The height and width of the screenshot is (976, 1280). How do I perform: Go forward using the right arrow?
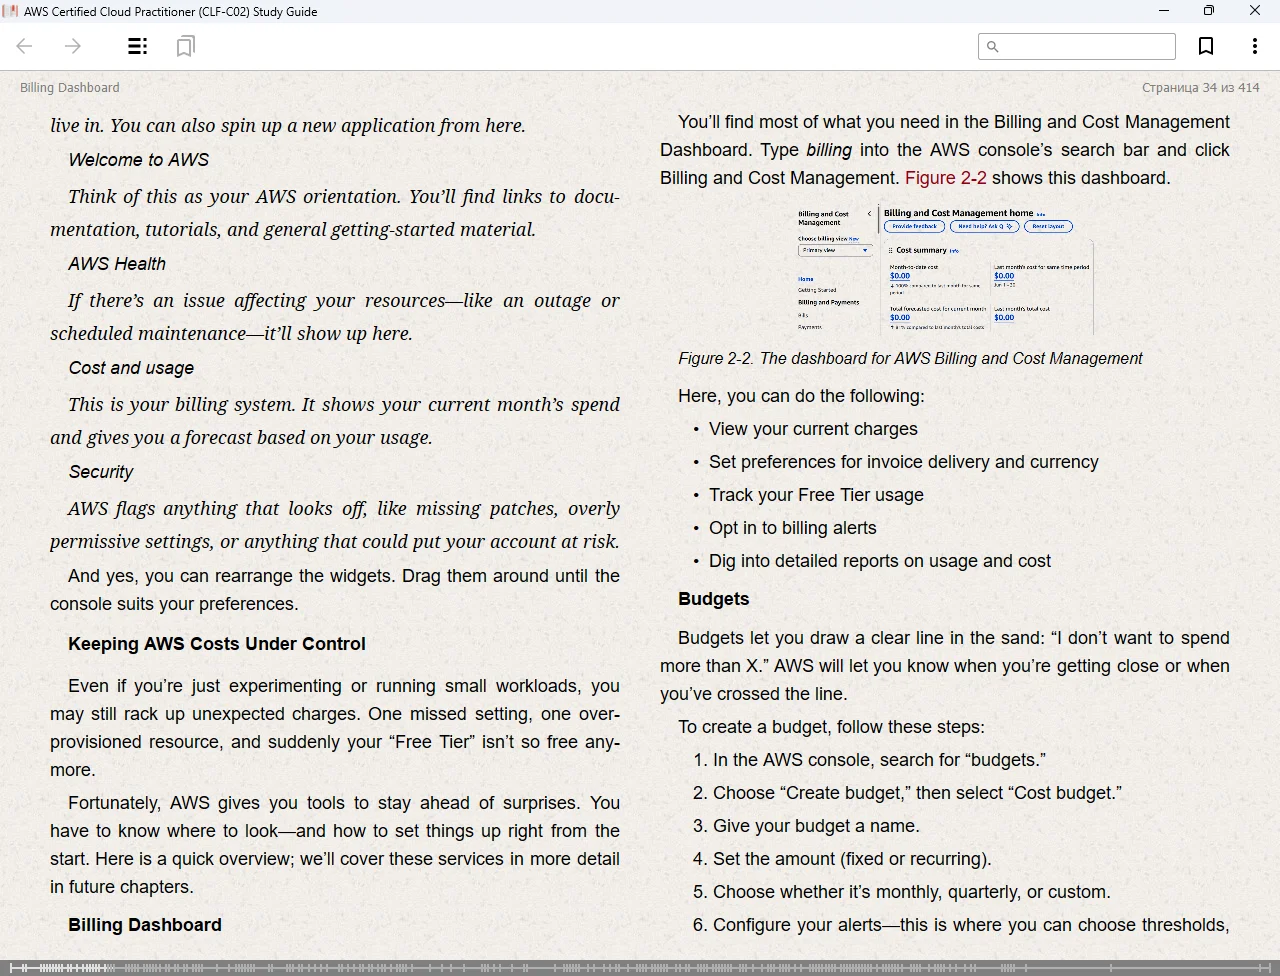[x=73, y=46]
